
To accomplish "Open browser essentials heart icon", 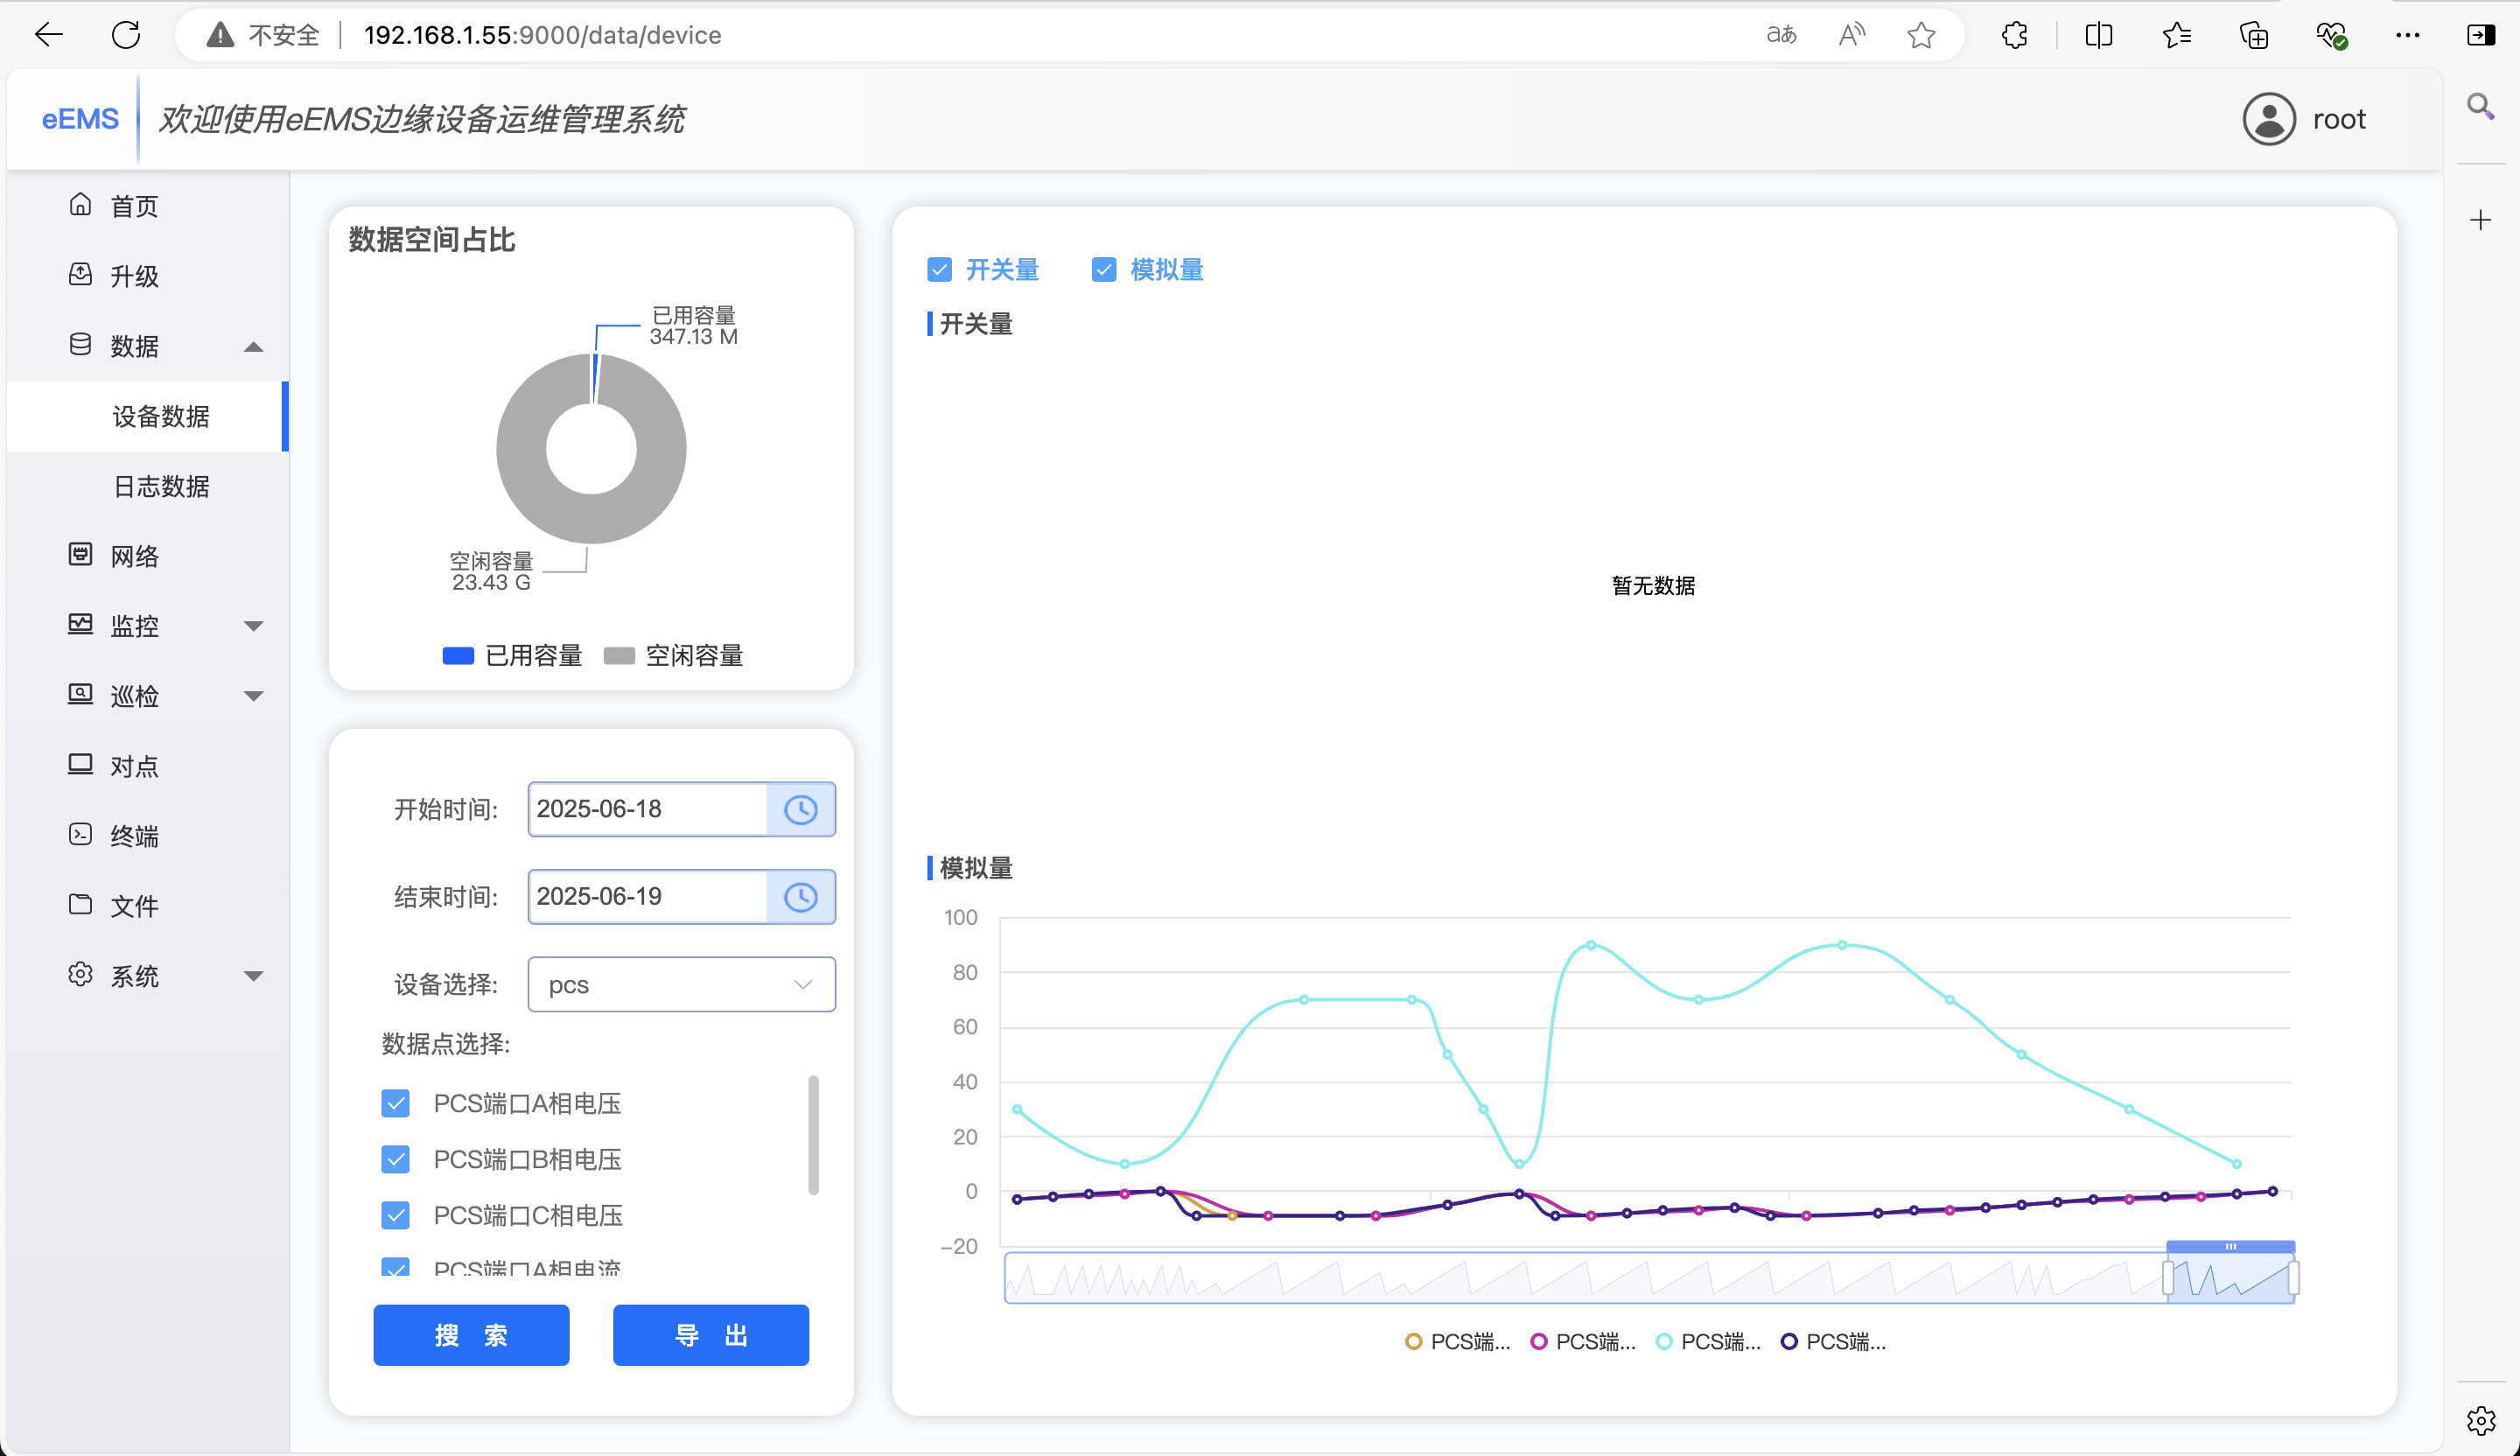I will pyautogui.click(x=2332, y=35).
